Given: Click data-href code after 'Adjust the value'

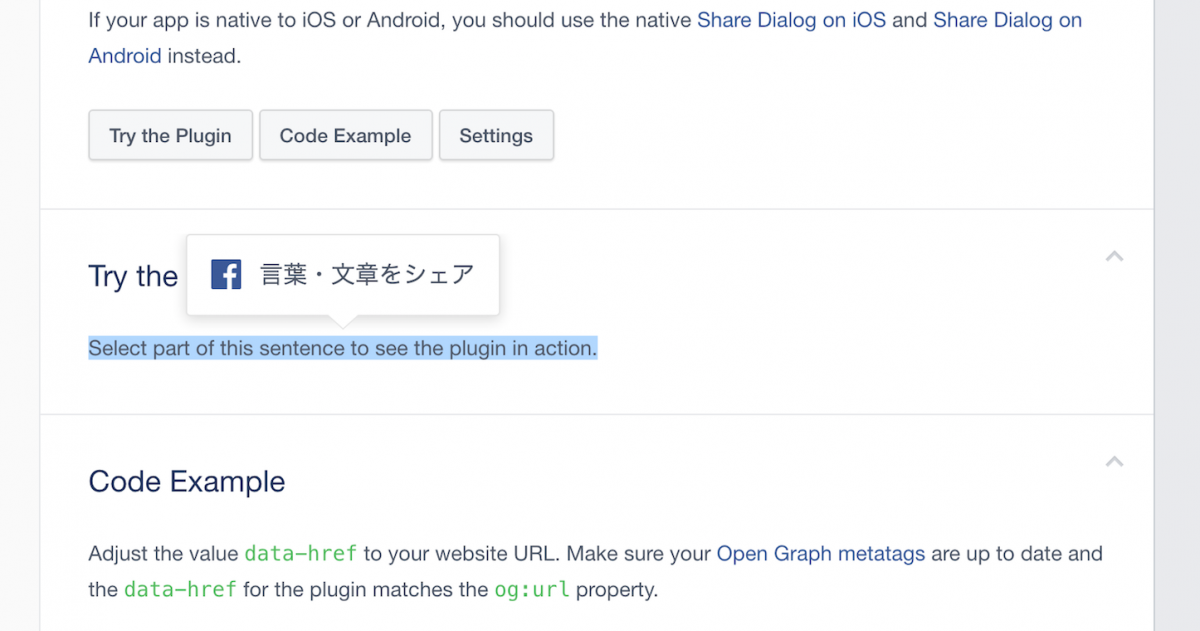Looking at the screenshot, I should point(300,553).
